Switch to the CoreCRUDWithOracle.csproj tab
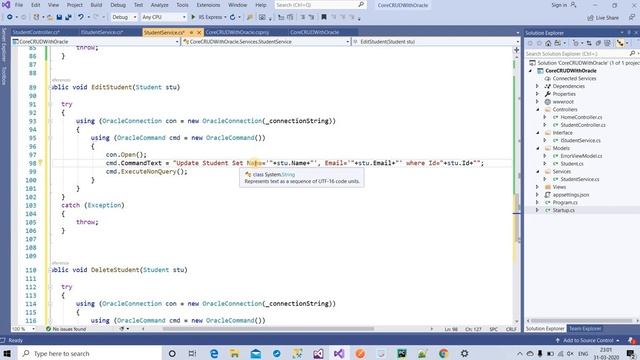 click(237, 32)
